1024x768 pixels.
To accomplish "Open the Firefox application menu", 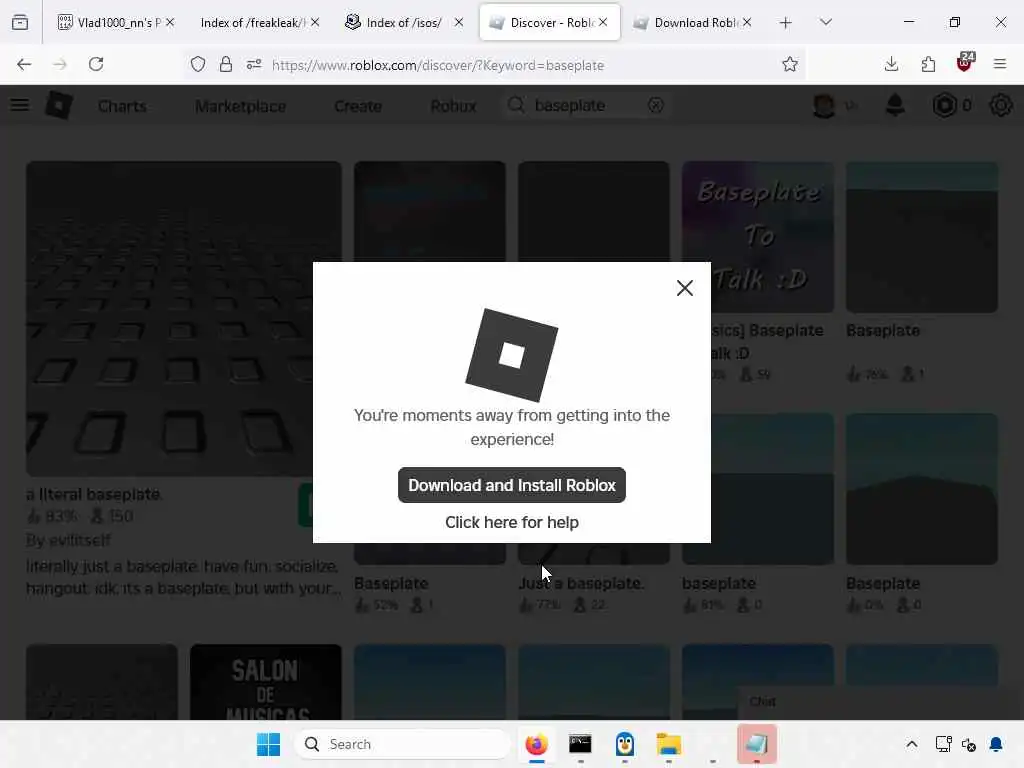I will (1000, 64).
